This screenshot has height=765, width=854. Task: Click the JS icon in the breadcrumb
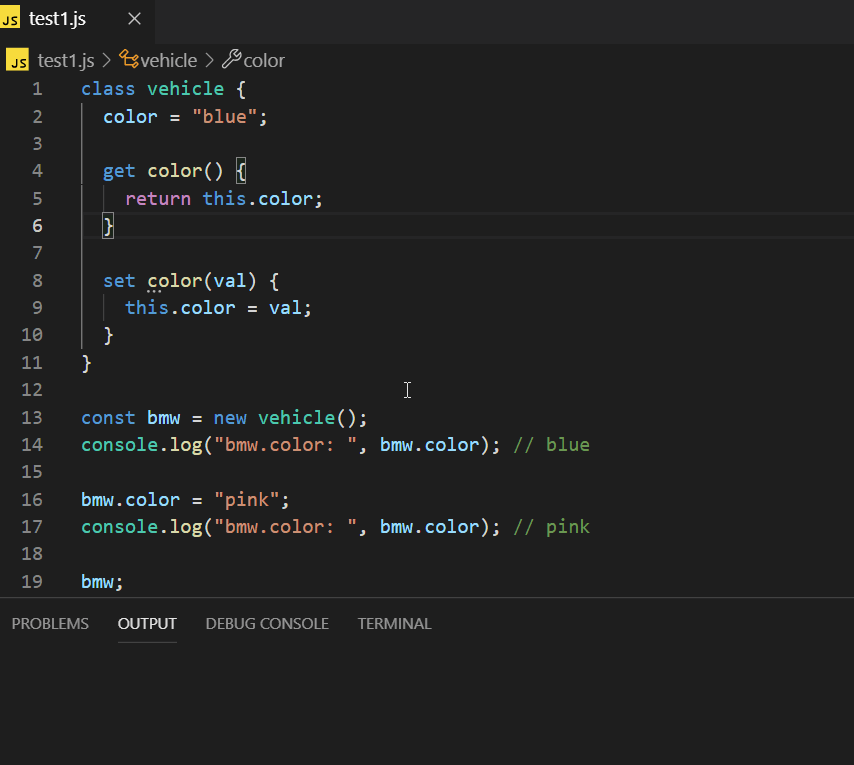pos(17,61)
